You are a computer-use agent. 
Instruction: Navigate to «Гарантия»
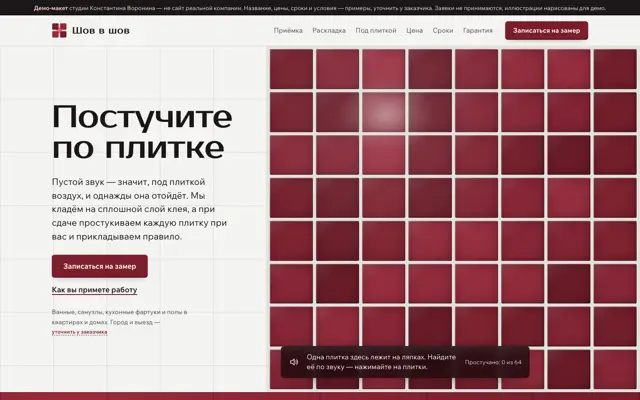(x=478, y=31)
